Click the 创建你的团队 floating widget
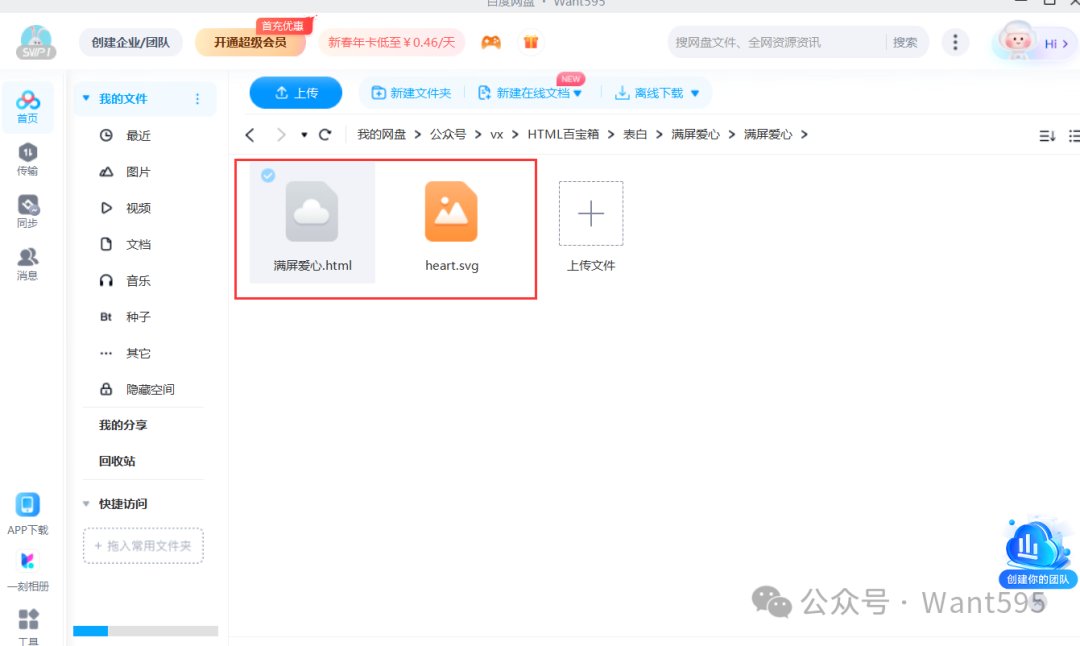The image size is (1080, 646). [1038, 552]
